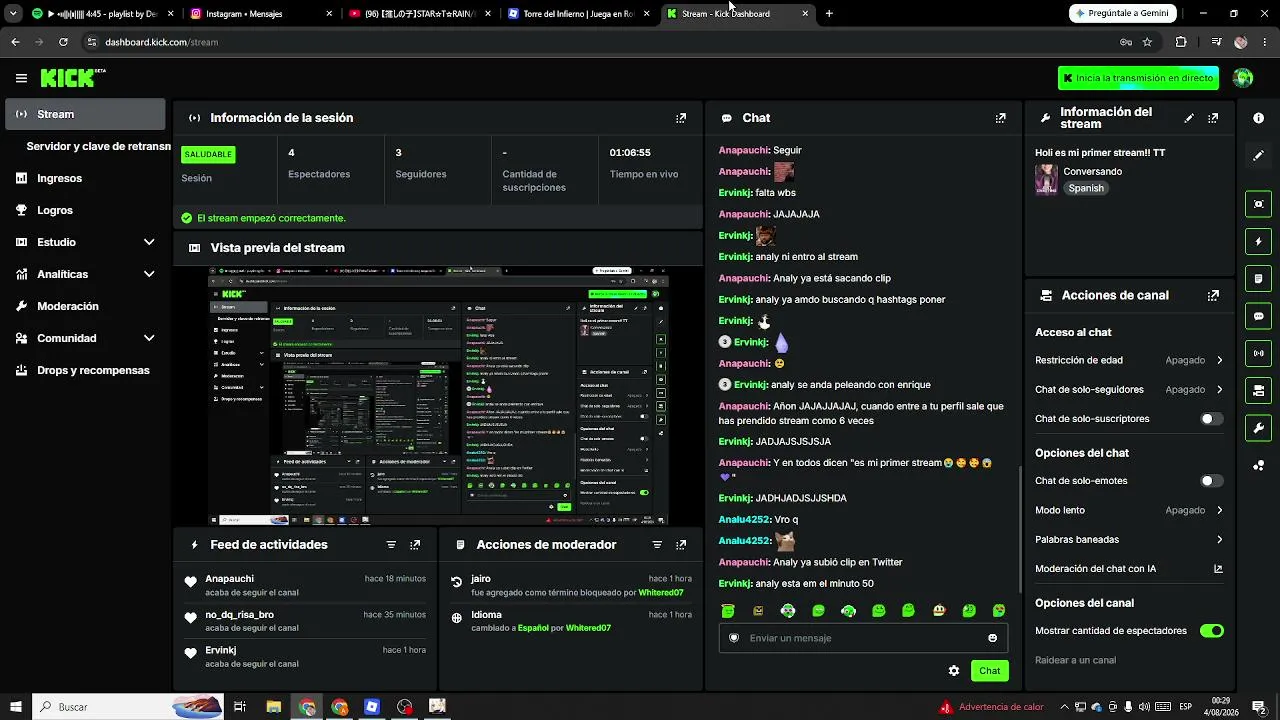Switch to the Instagram Mensajes browser tab
This screenshot has height=720, width=1280.
pos(261,14)
